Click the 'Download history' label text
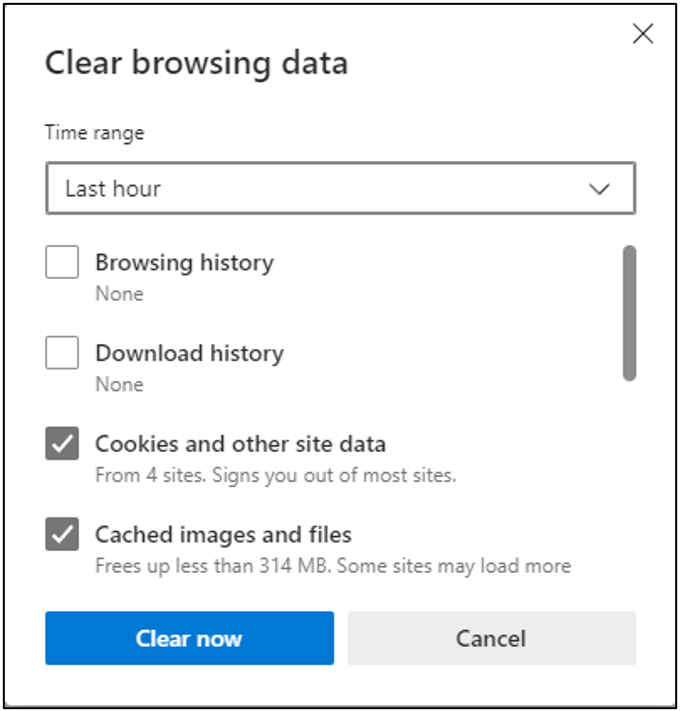Image resolution: width=682 pixels, height=711 pixels. tap(190, 354)
